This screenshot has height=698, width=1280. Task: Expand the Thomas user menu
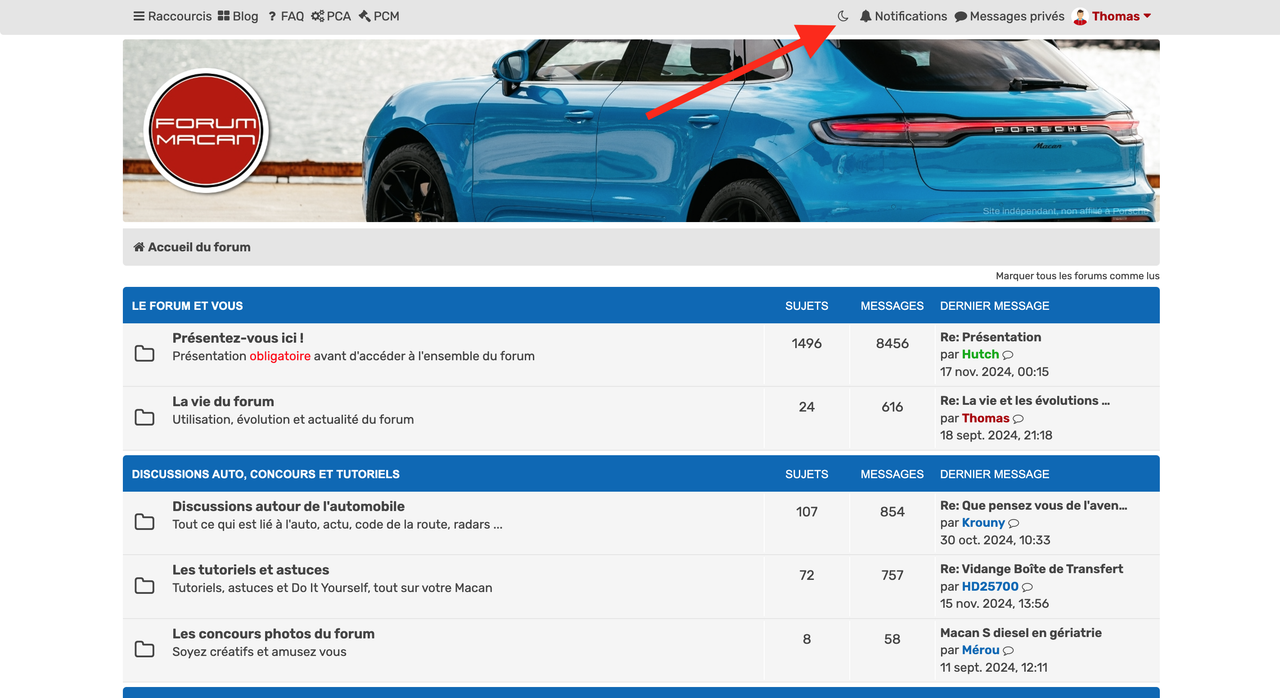coord(1121,16)
